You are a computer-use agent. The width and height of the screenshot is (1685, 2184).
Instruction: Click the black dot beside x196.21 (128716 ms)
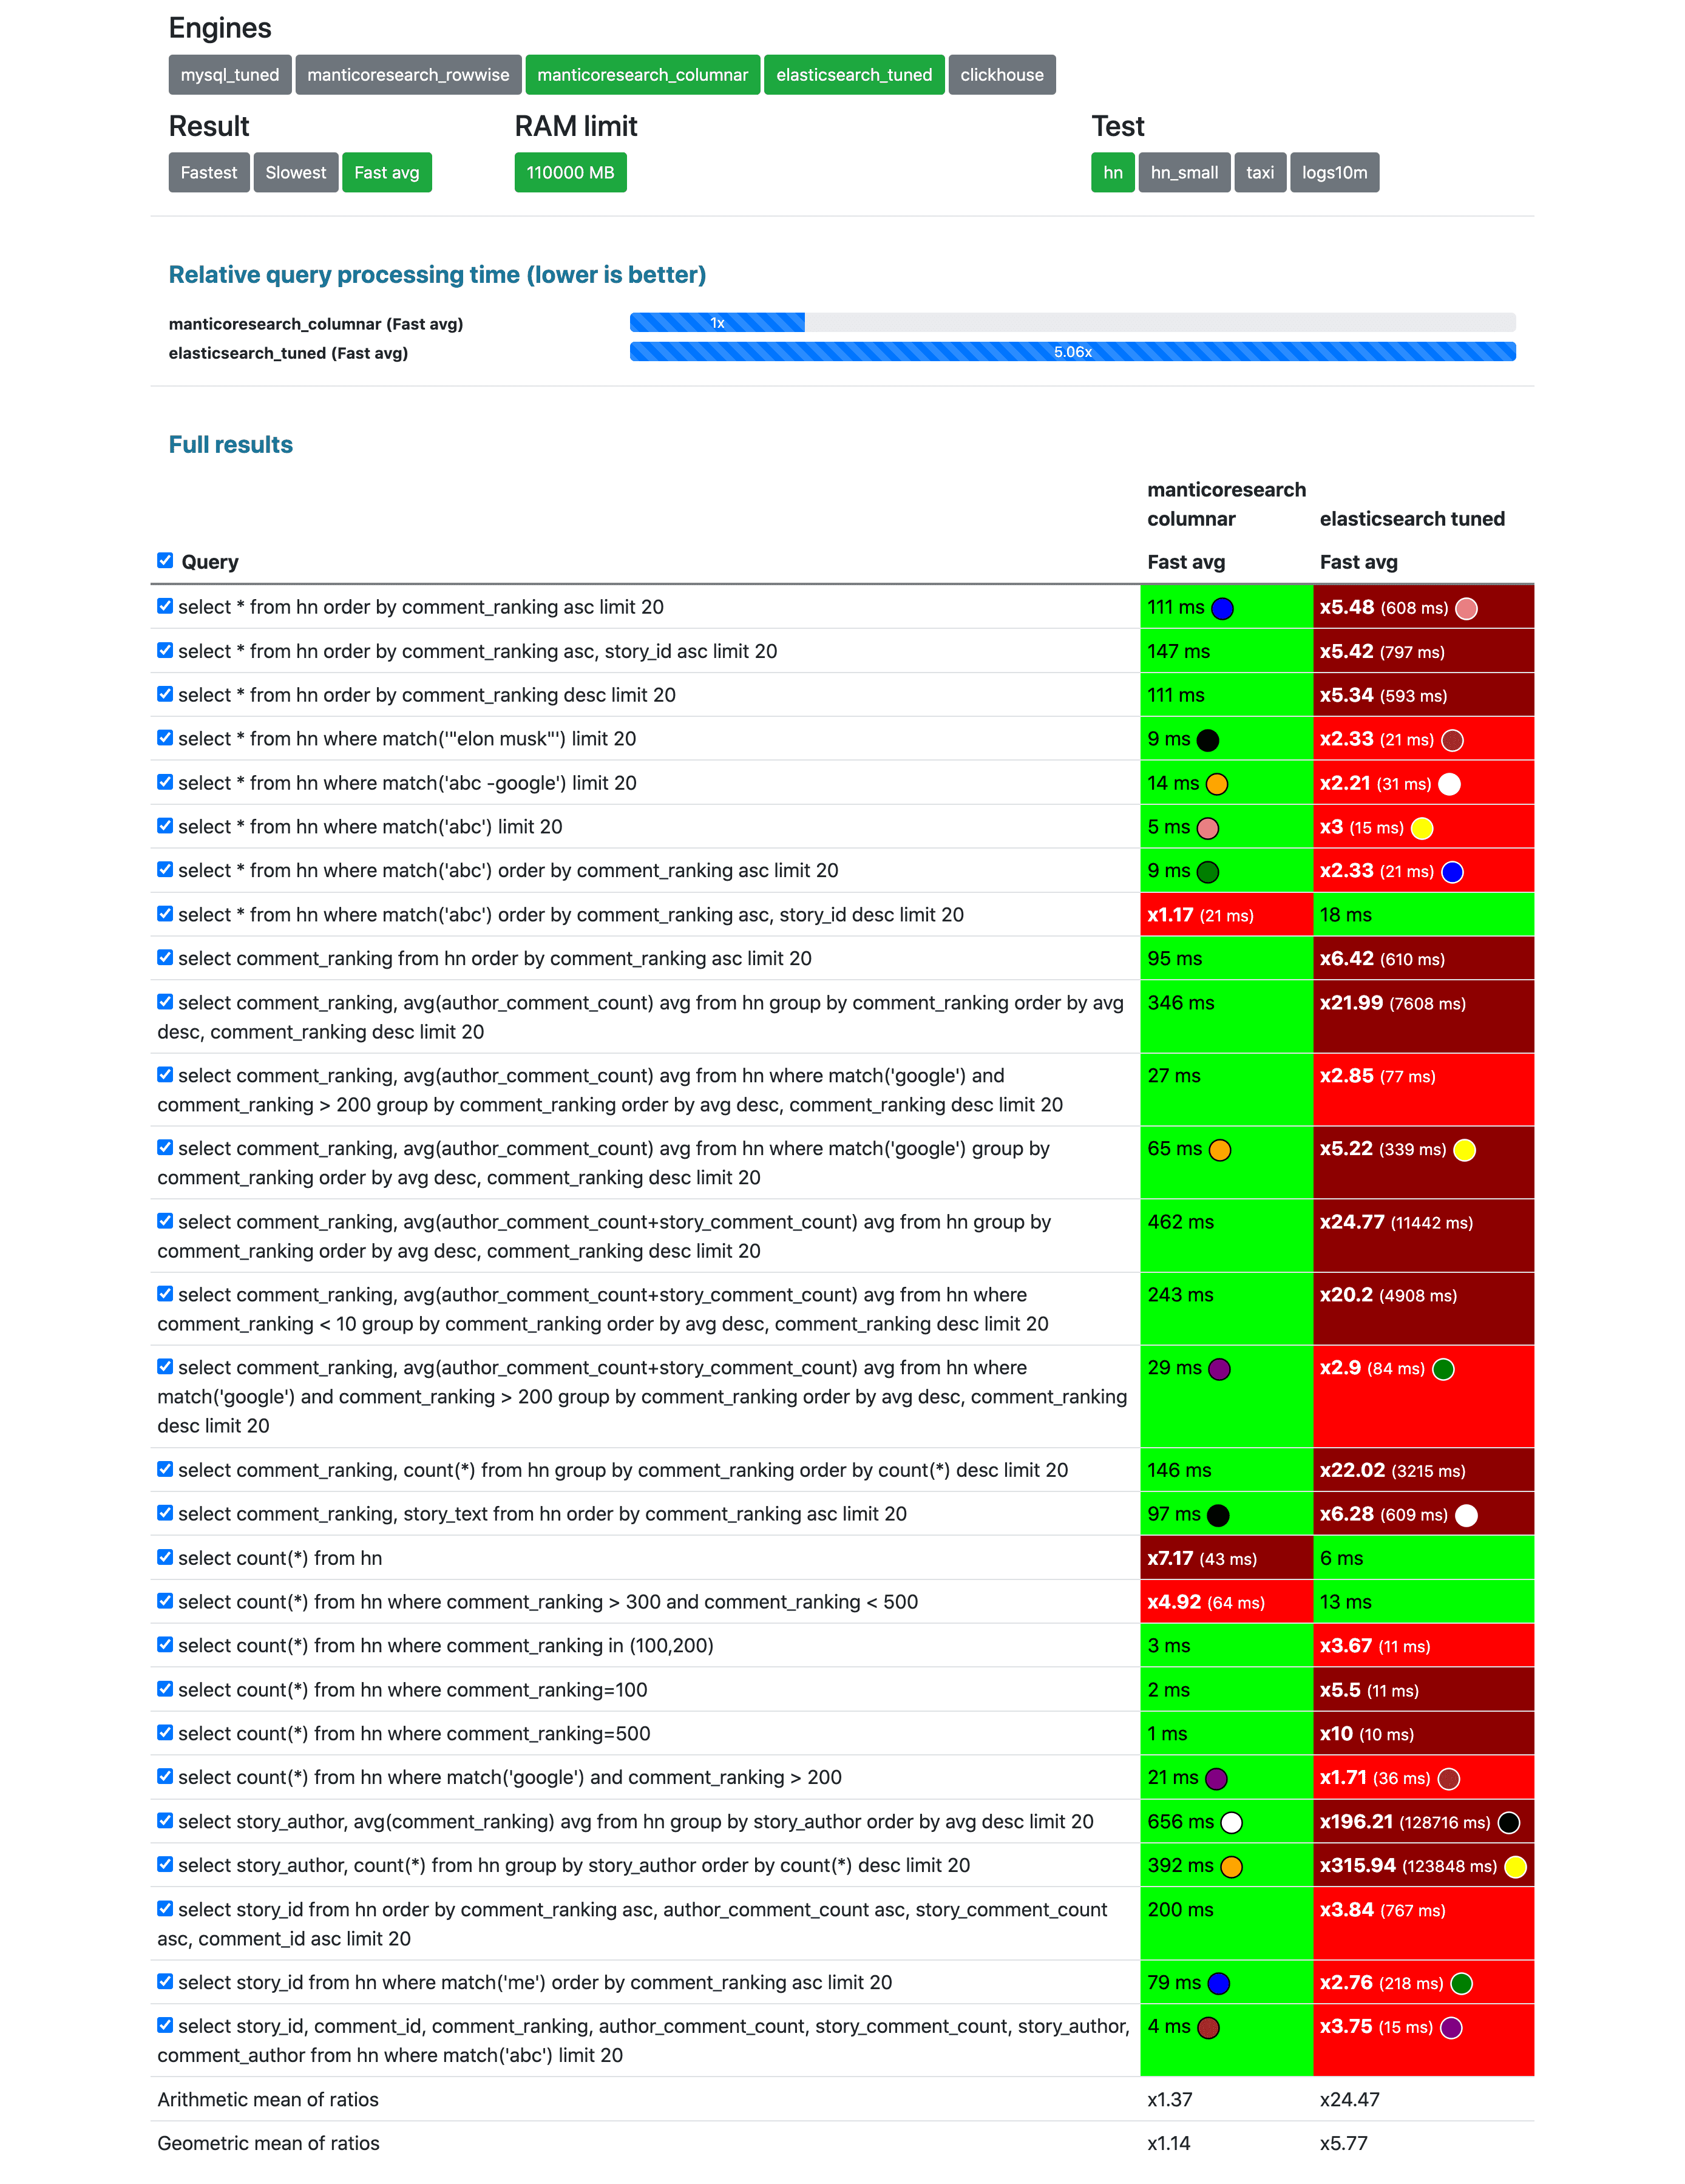coord(1509,1823)
